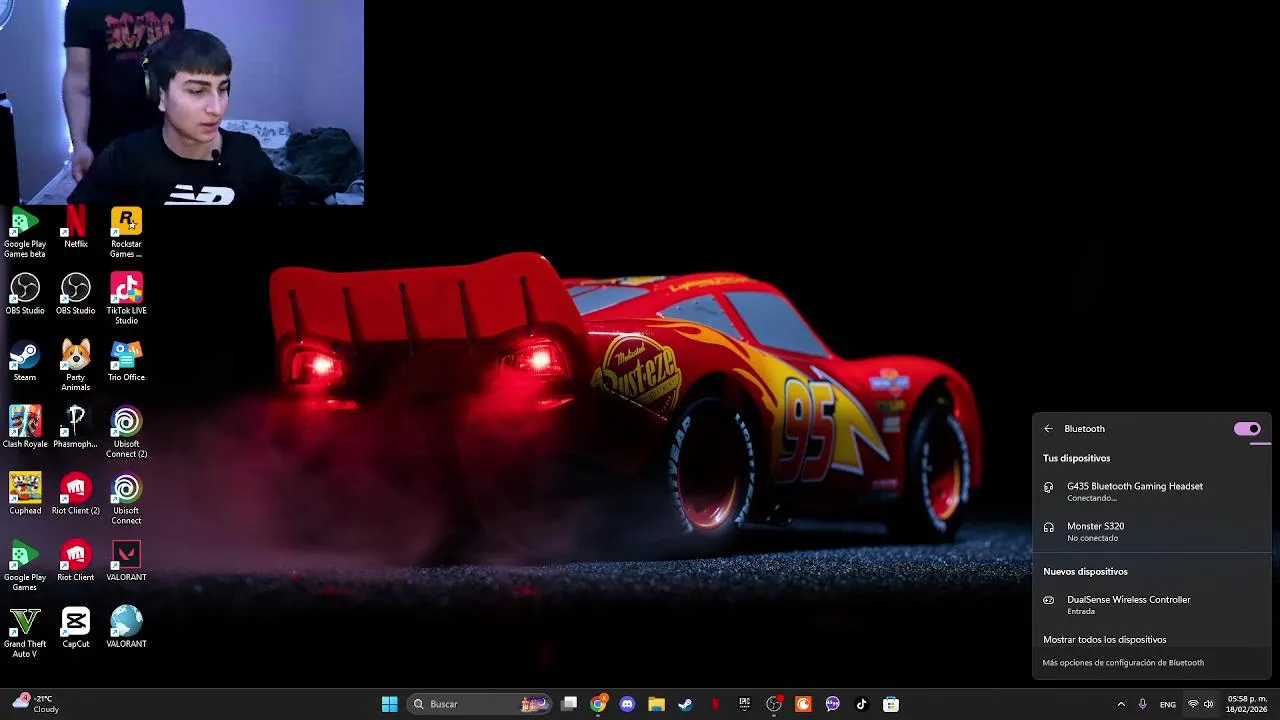Open the Riot Client (2) shortcut

coord(76,494)
